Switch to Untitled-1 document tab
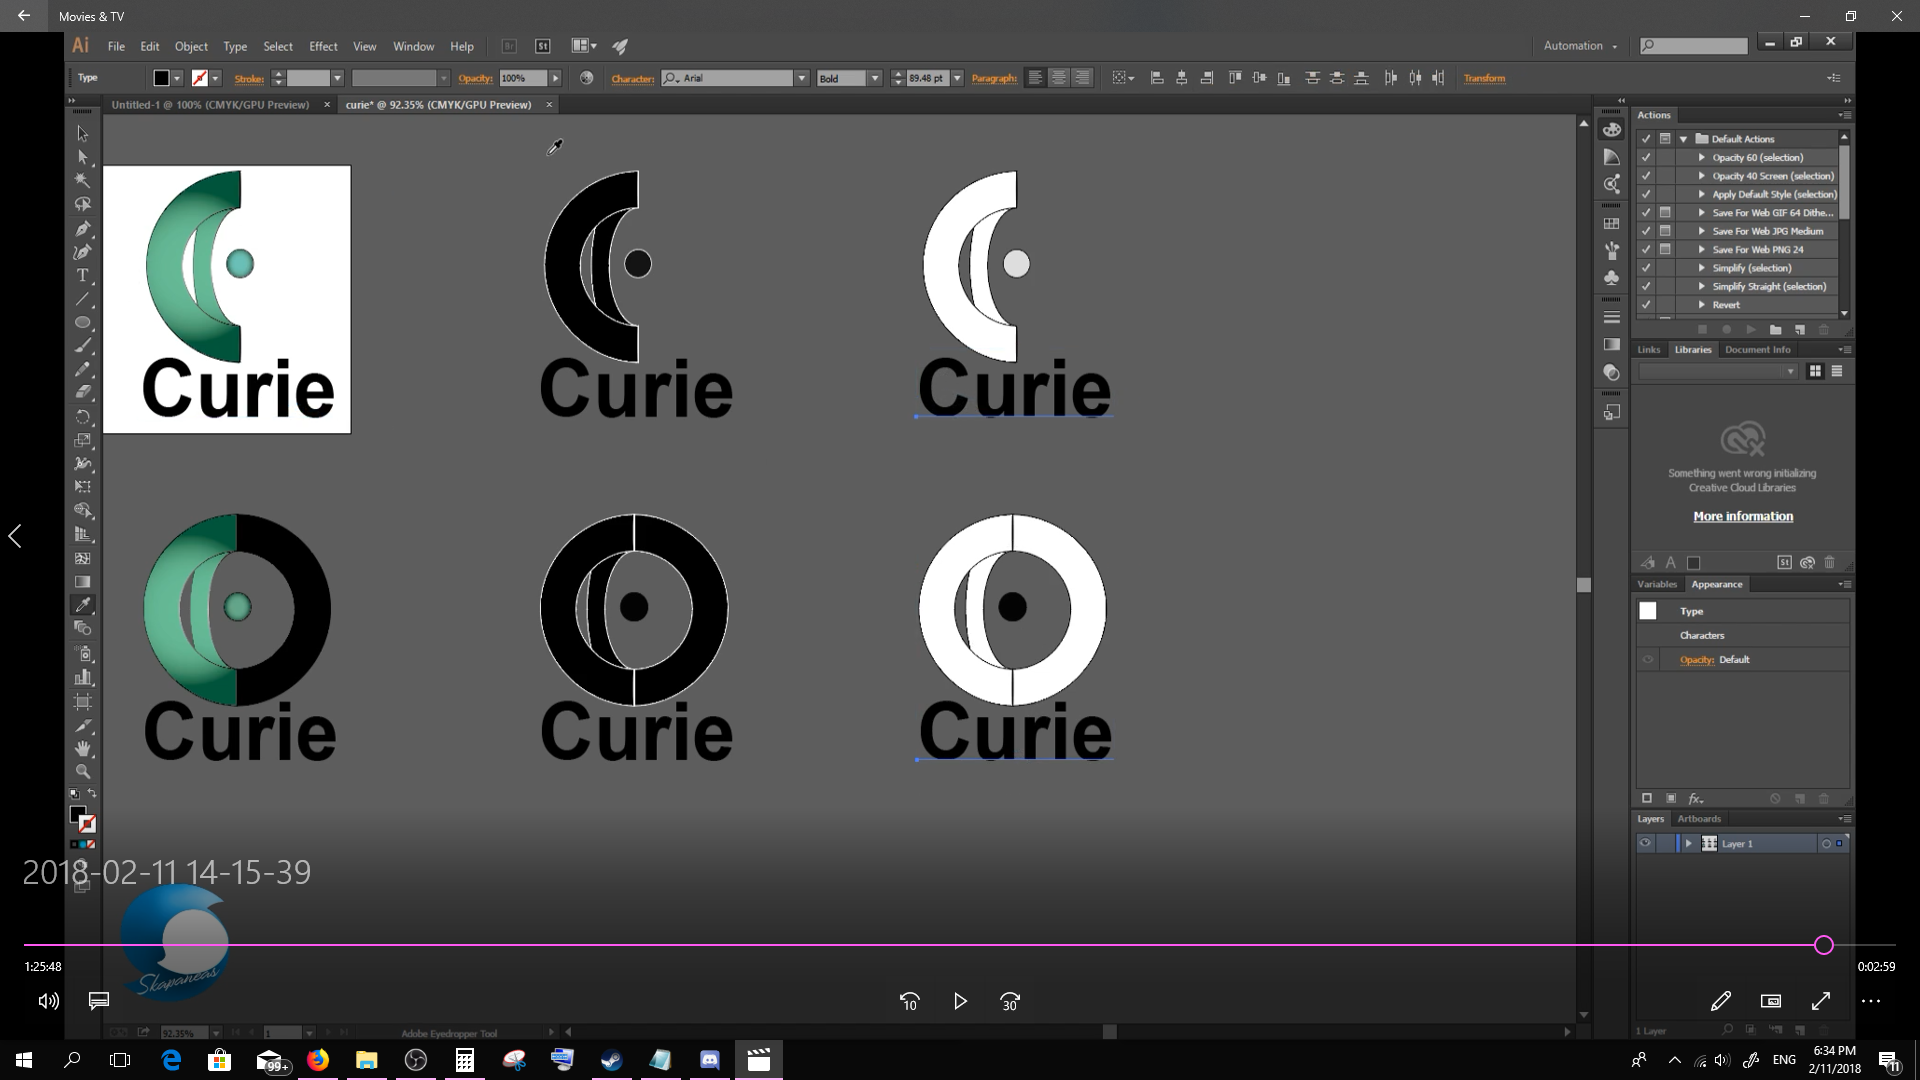This screenshot has width=1920, height=1080. point(210,105)
